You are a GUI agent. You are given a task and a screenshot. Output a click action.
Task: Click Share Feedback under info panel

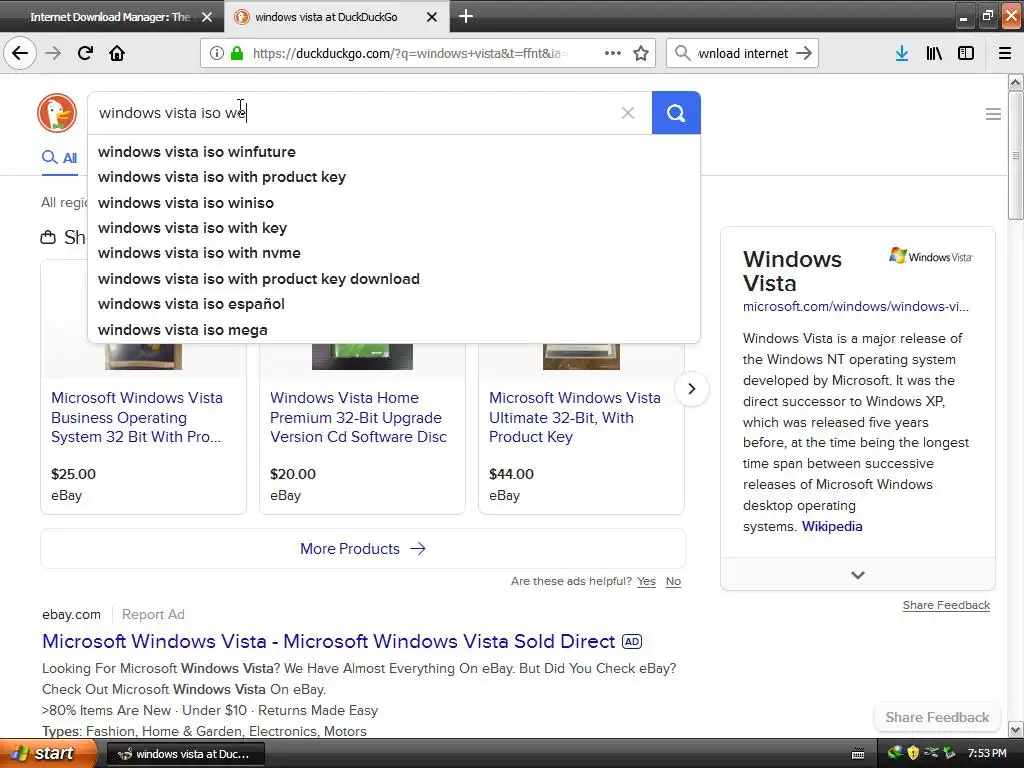click(x=946, y=605)
